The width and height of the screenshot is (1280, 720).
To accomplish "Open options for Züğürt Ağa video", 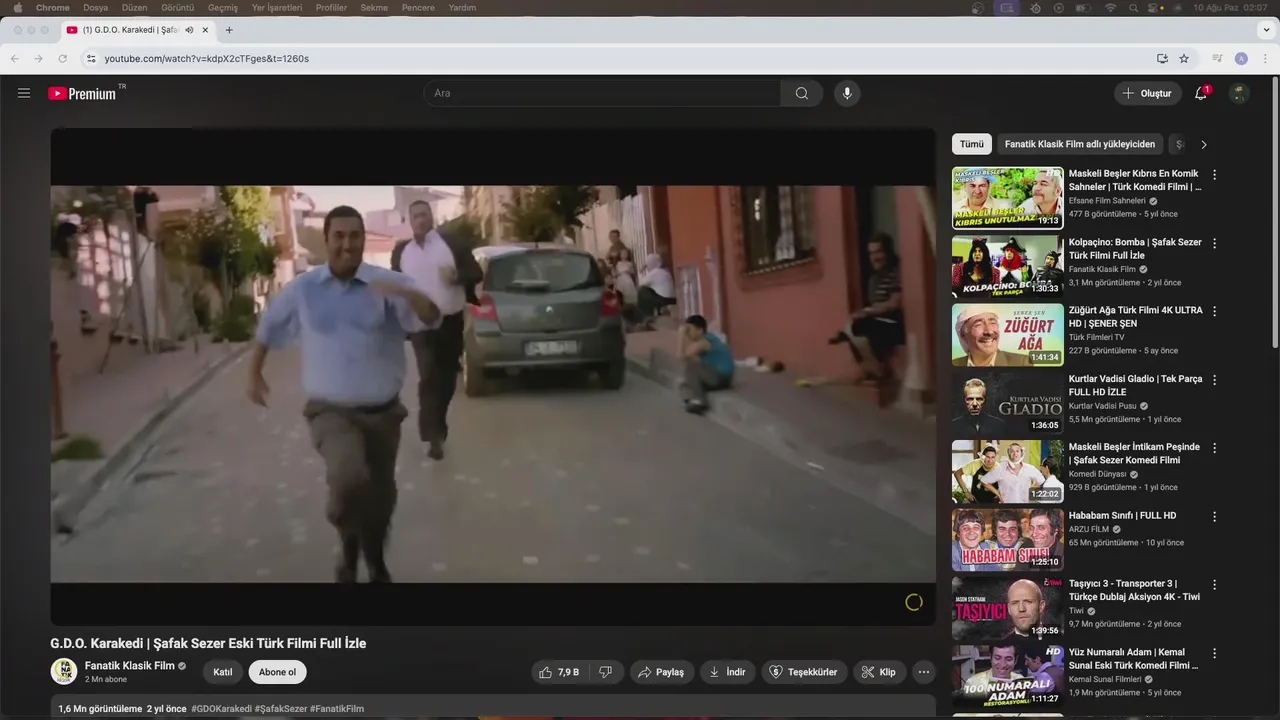I will click(1215, 311).
